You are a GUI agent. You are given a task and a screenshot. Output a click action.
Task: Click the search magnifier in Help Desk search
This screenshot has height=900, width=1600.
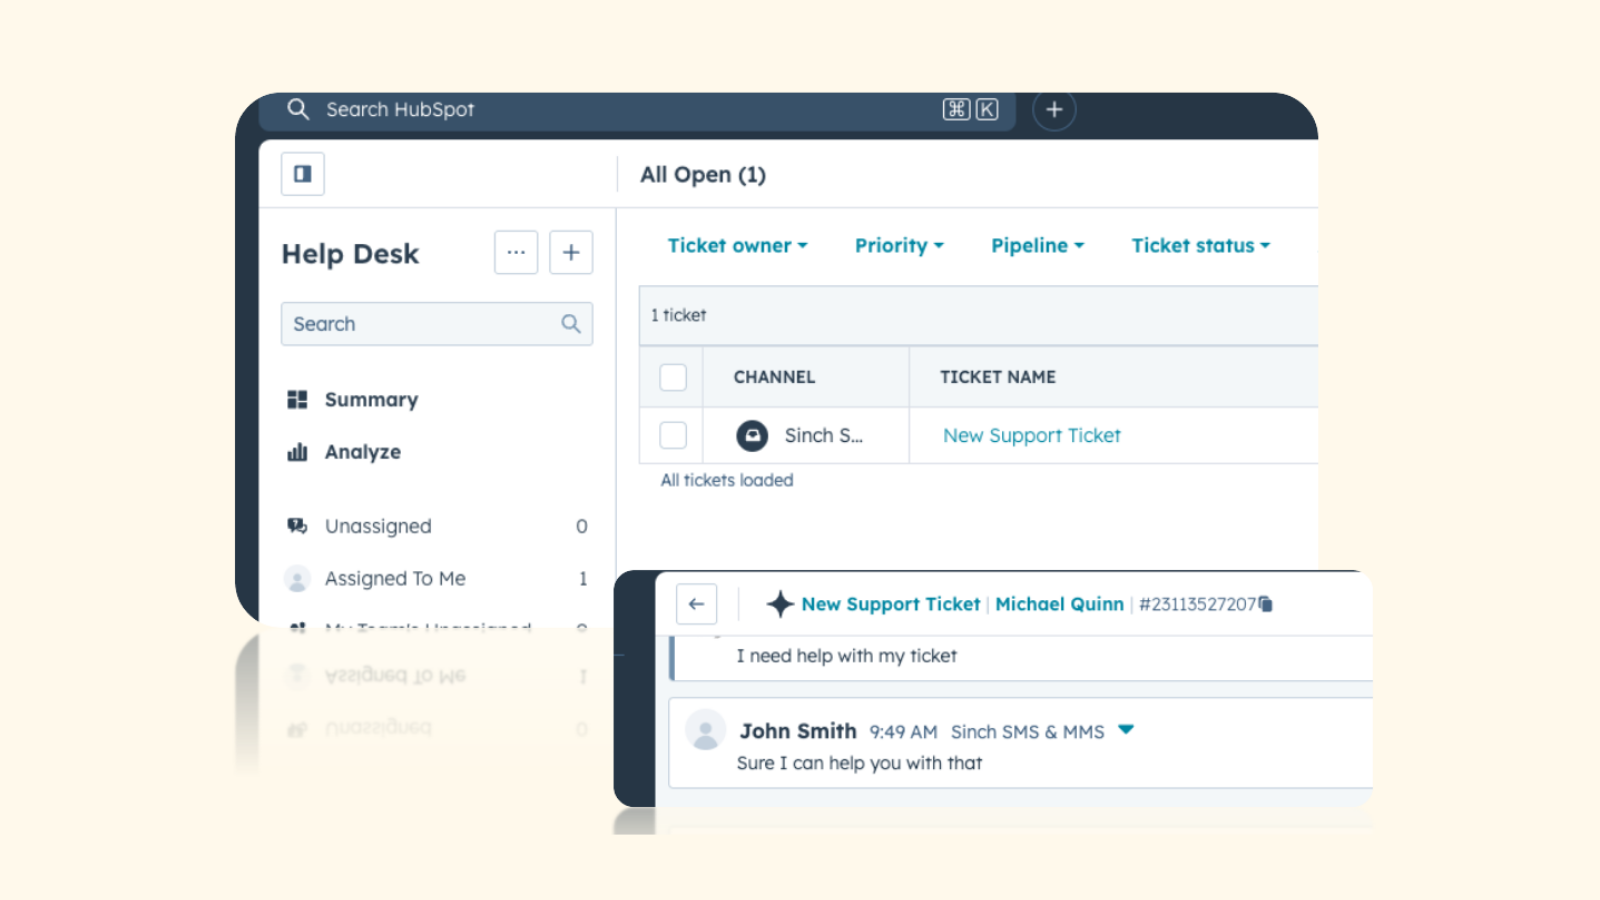(x=570, y=323)
